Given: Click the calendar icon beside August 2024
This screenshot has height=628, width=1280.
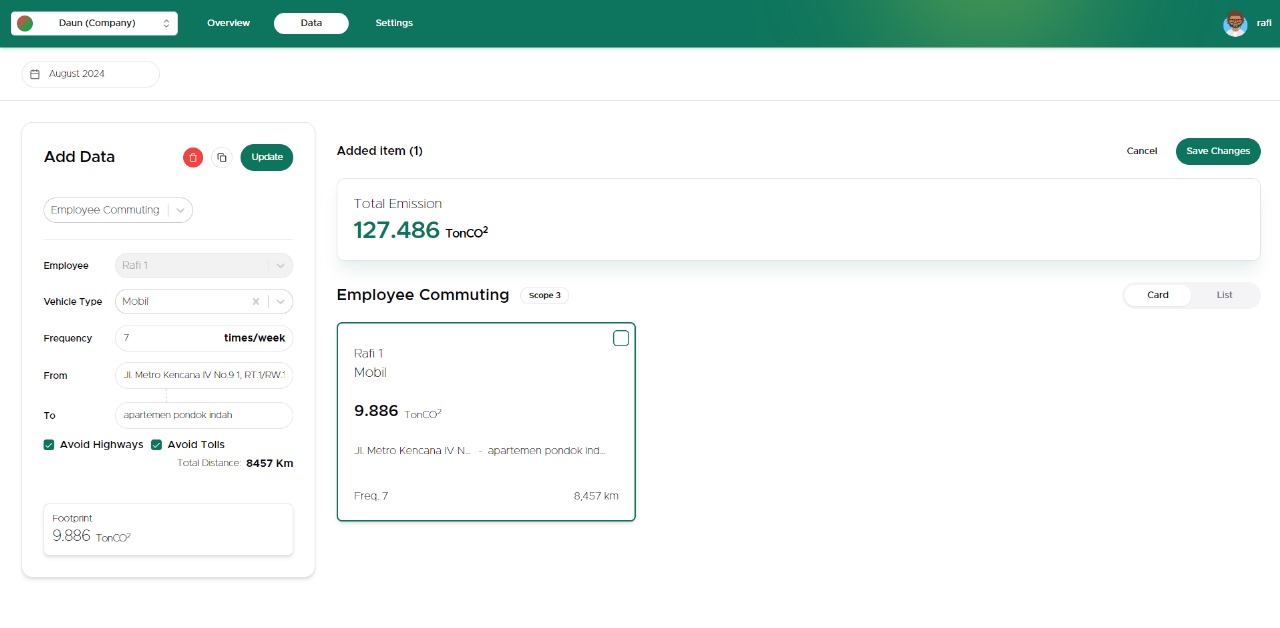Looking at the screenshot, I should pos(35,74).
